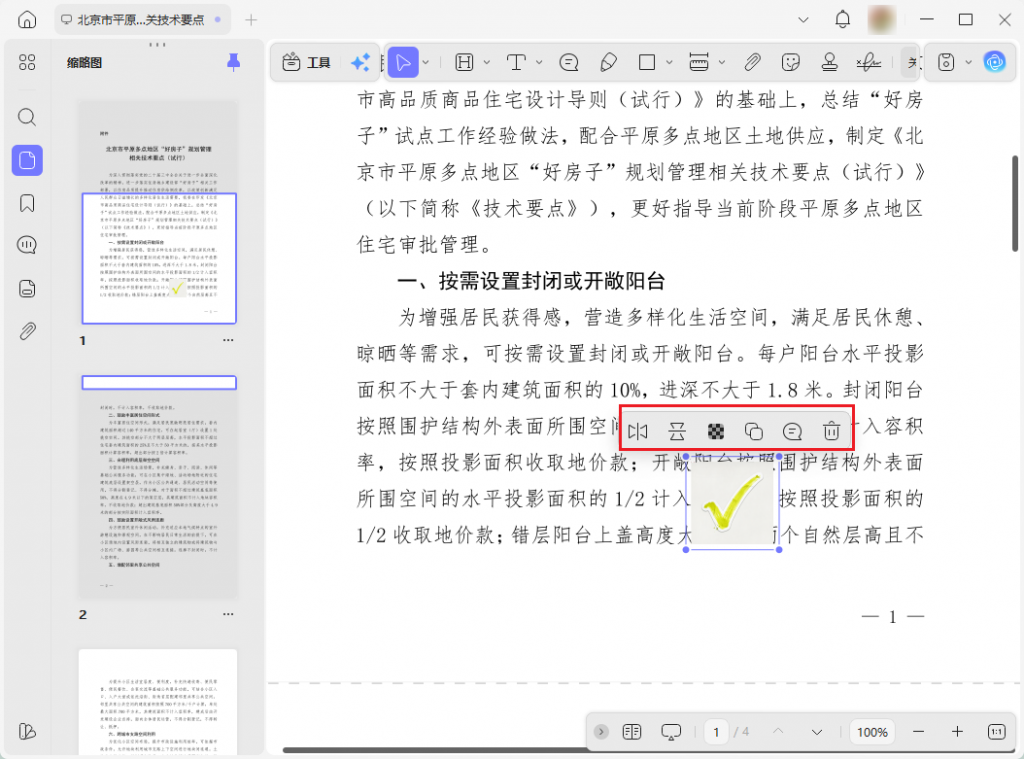This screenshot has height=759, width=1024.
Task: Open the Text tool dropdown options
Action: coord(538,62)
